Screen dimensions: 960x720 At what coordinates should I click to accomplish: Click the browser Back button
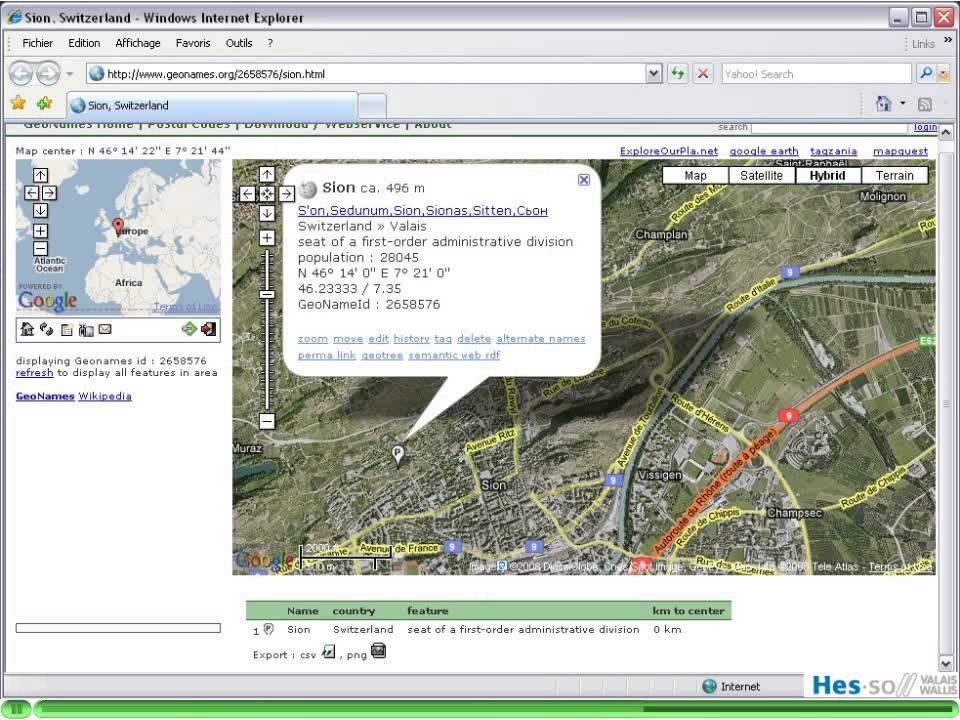pos(21,74)
